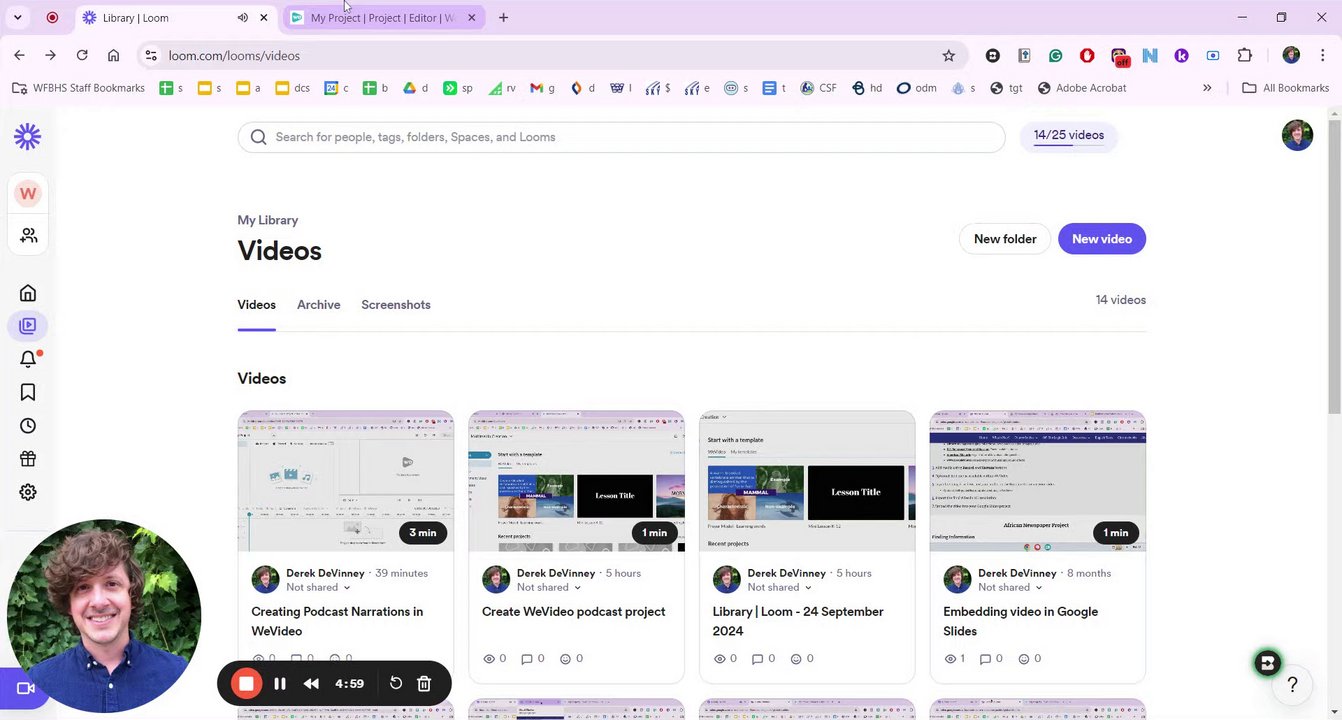Open the gift icon in sidebar
Viewport: 1342px width, 720px height.
28,459
